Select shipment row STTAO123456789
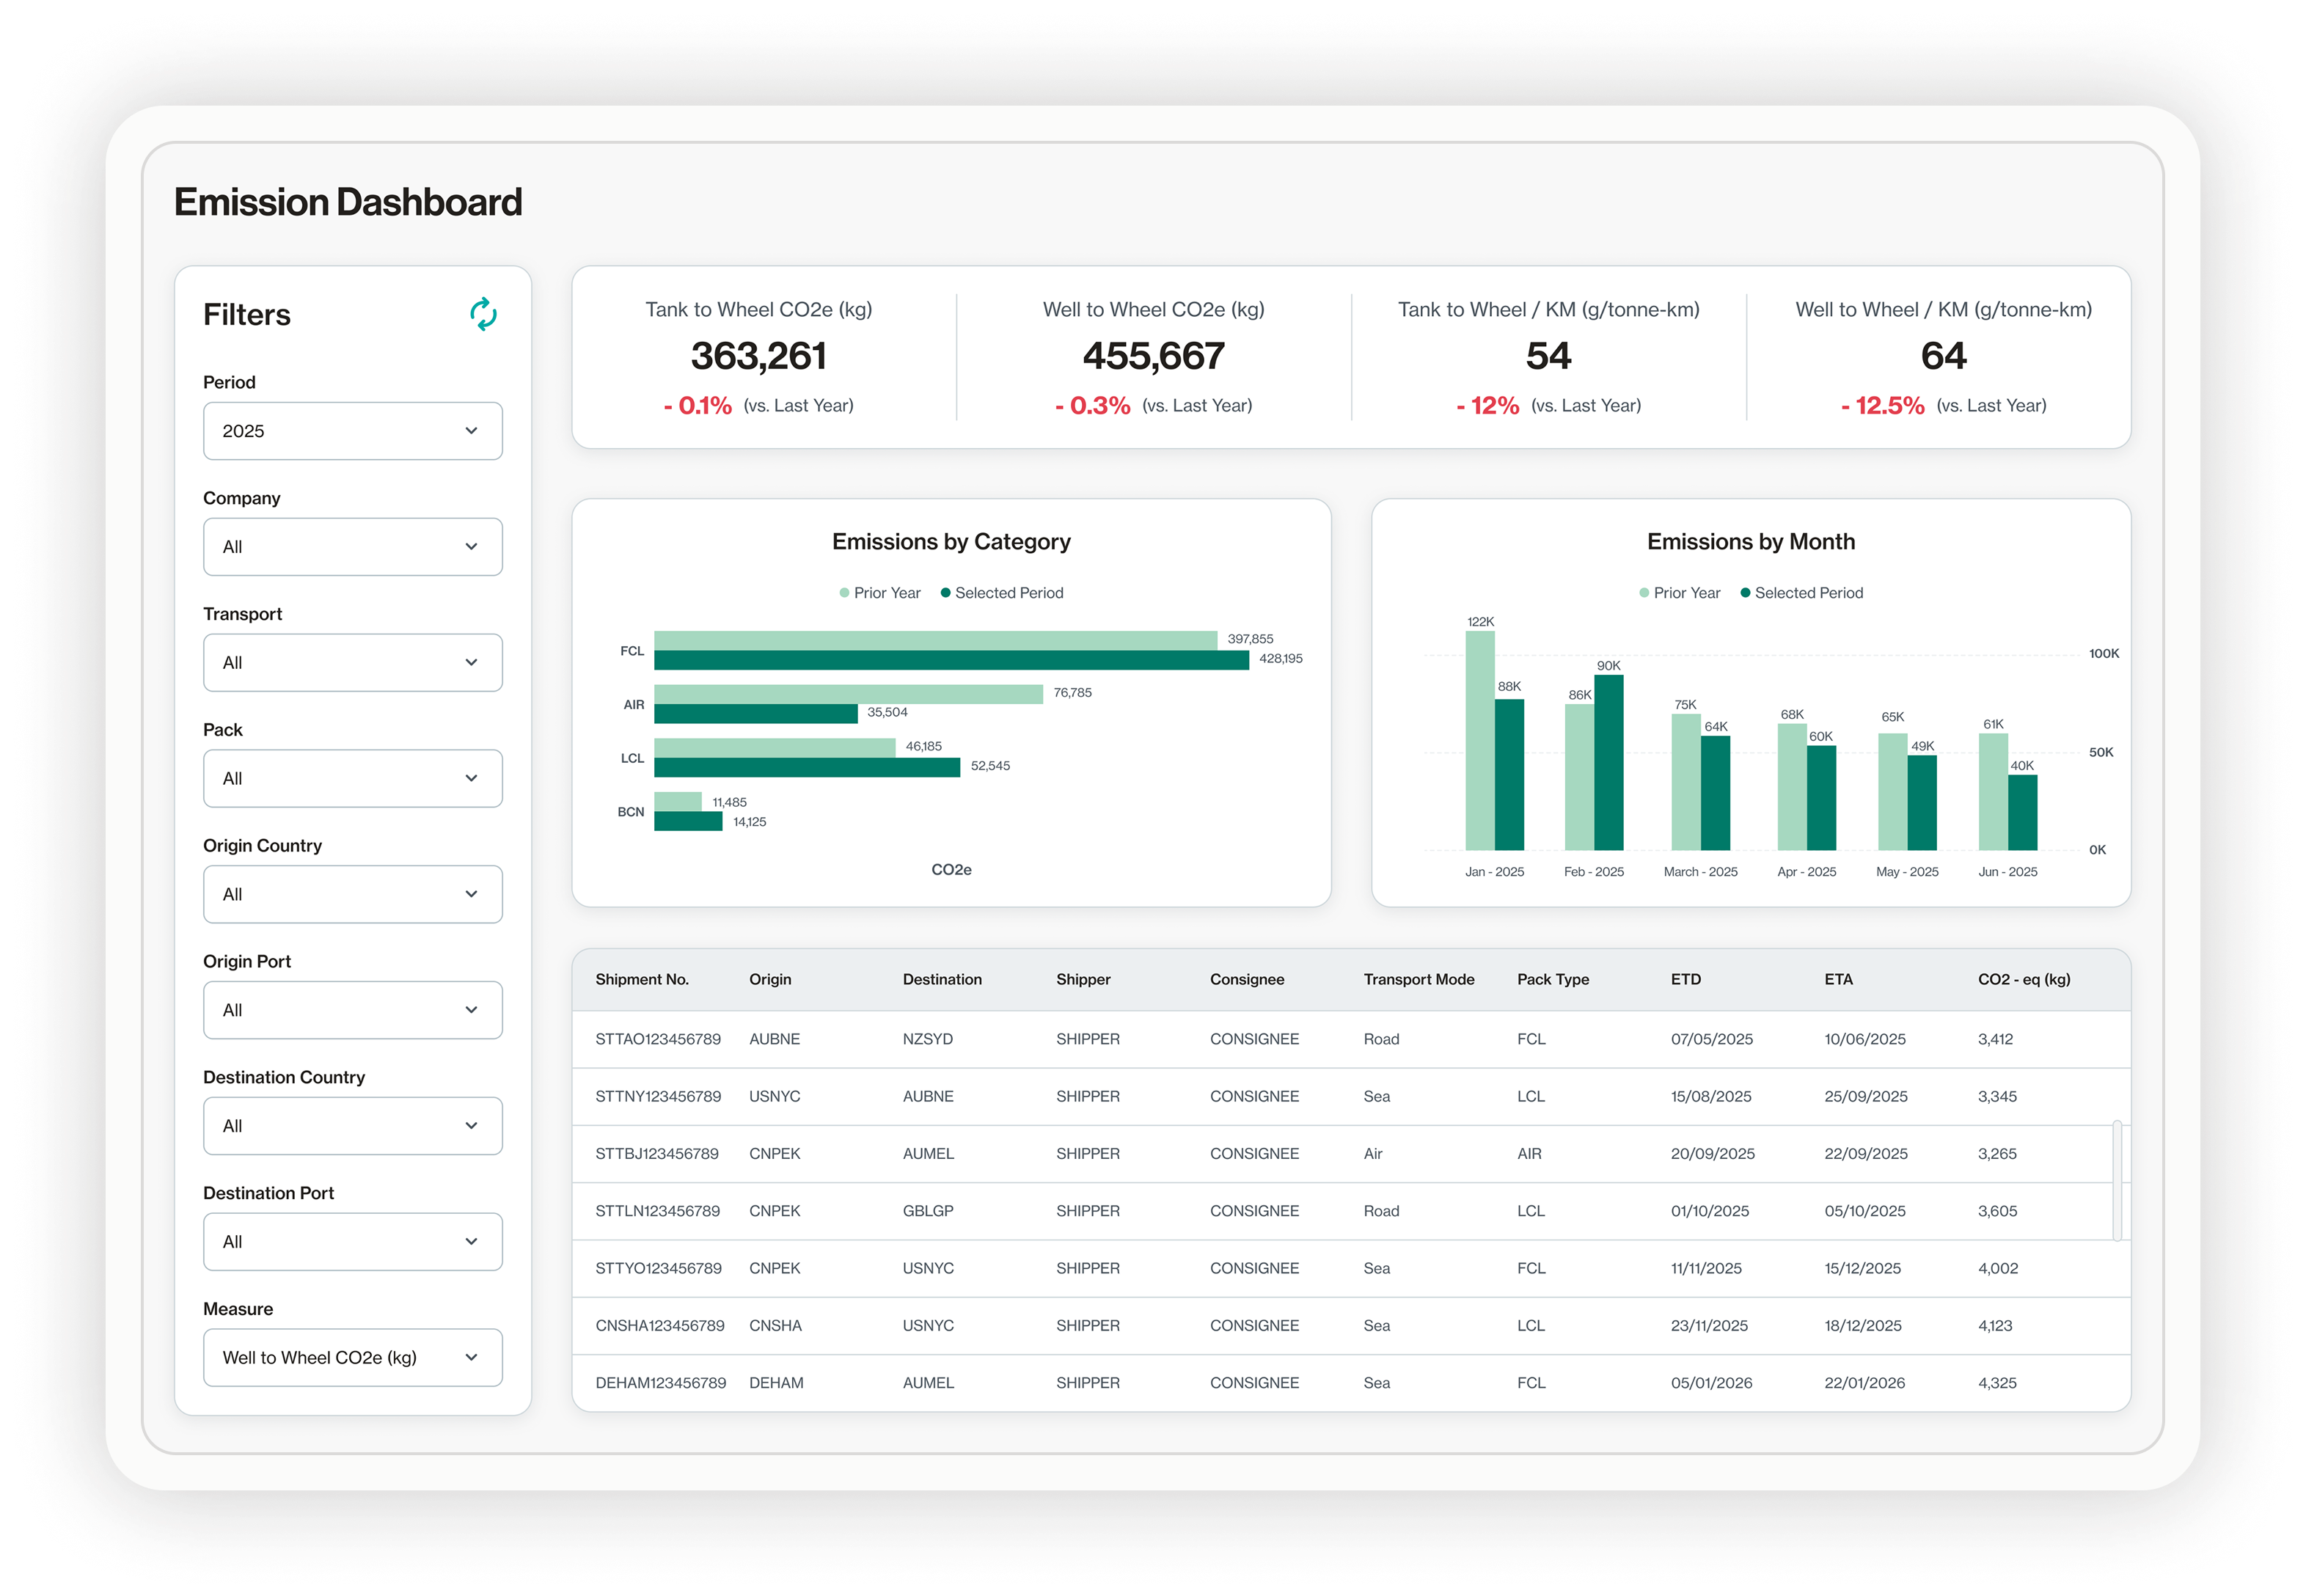2306x1596 pixels. (658, 1039)
